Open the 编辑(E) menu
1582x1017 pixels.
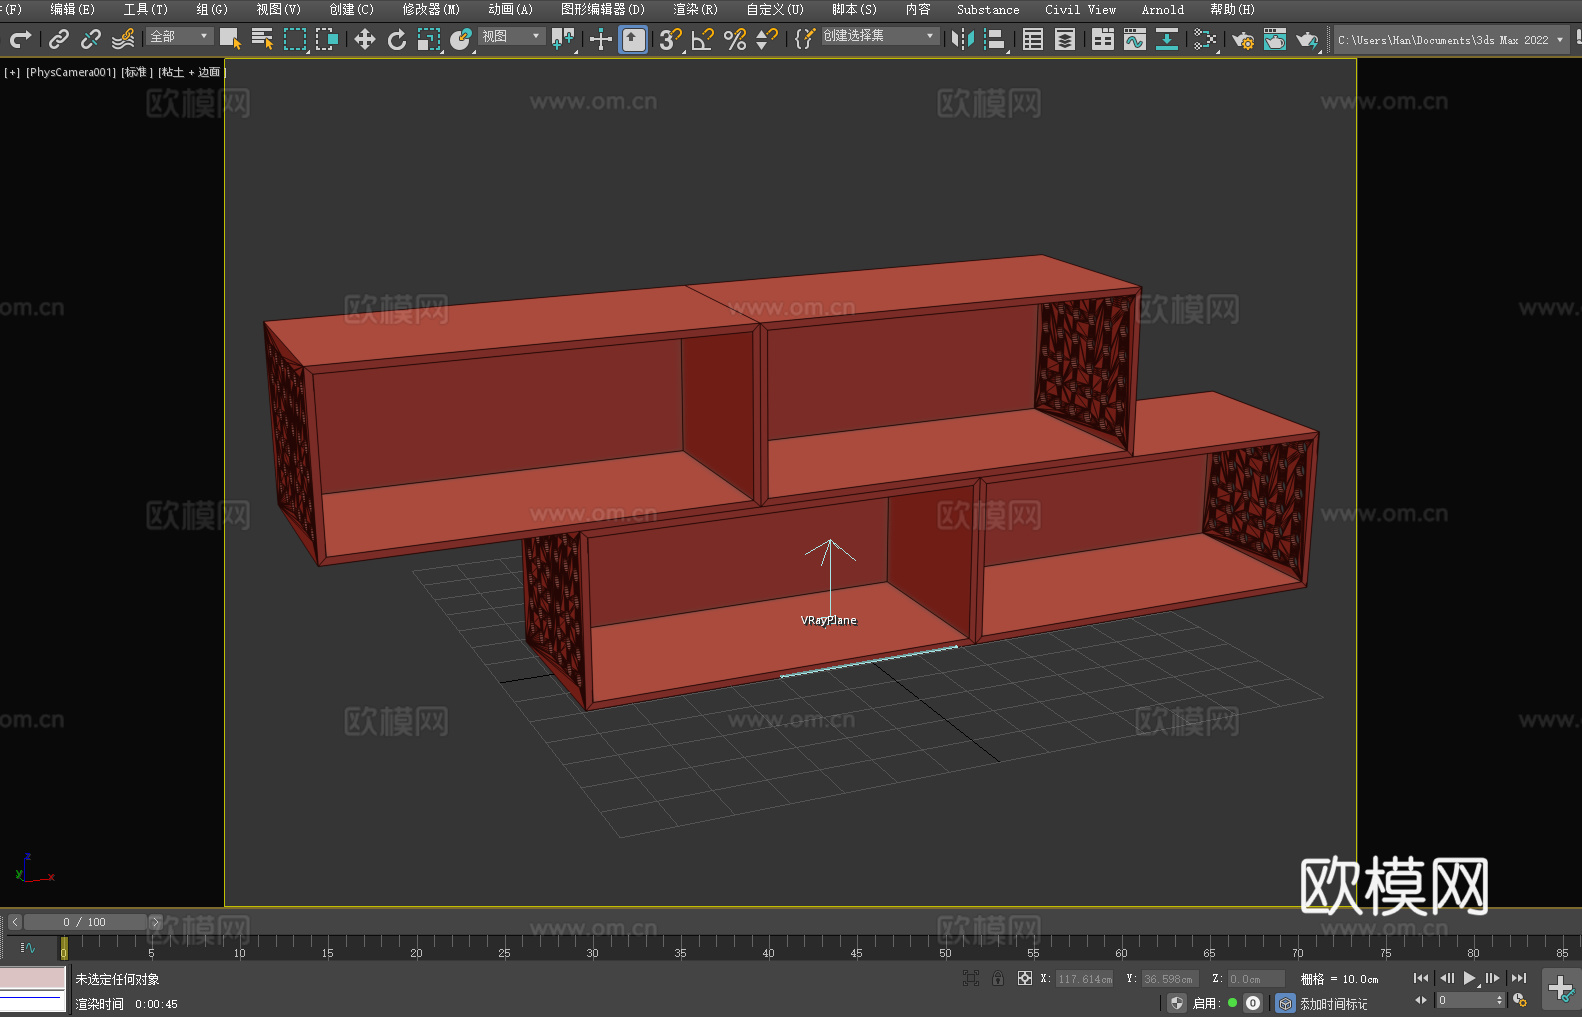coord(72,9)
